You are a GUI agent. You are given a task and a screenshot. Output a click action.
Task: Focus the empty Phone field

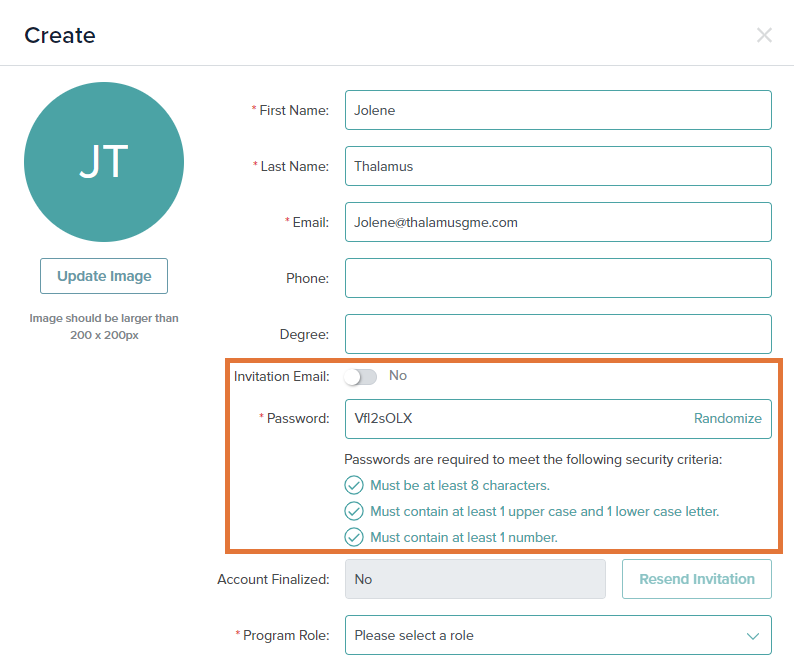[558, 278]
